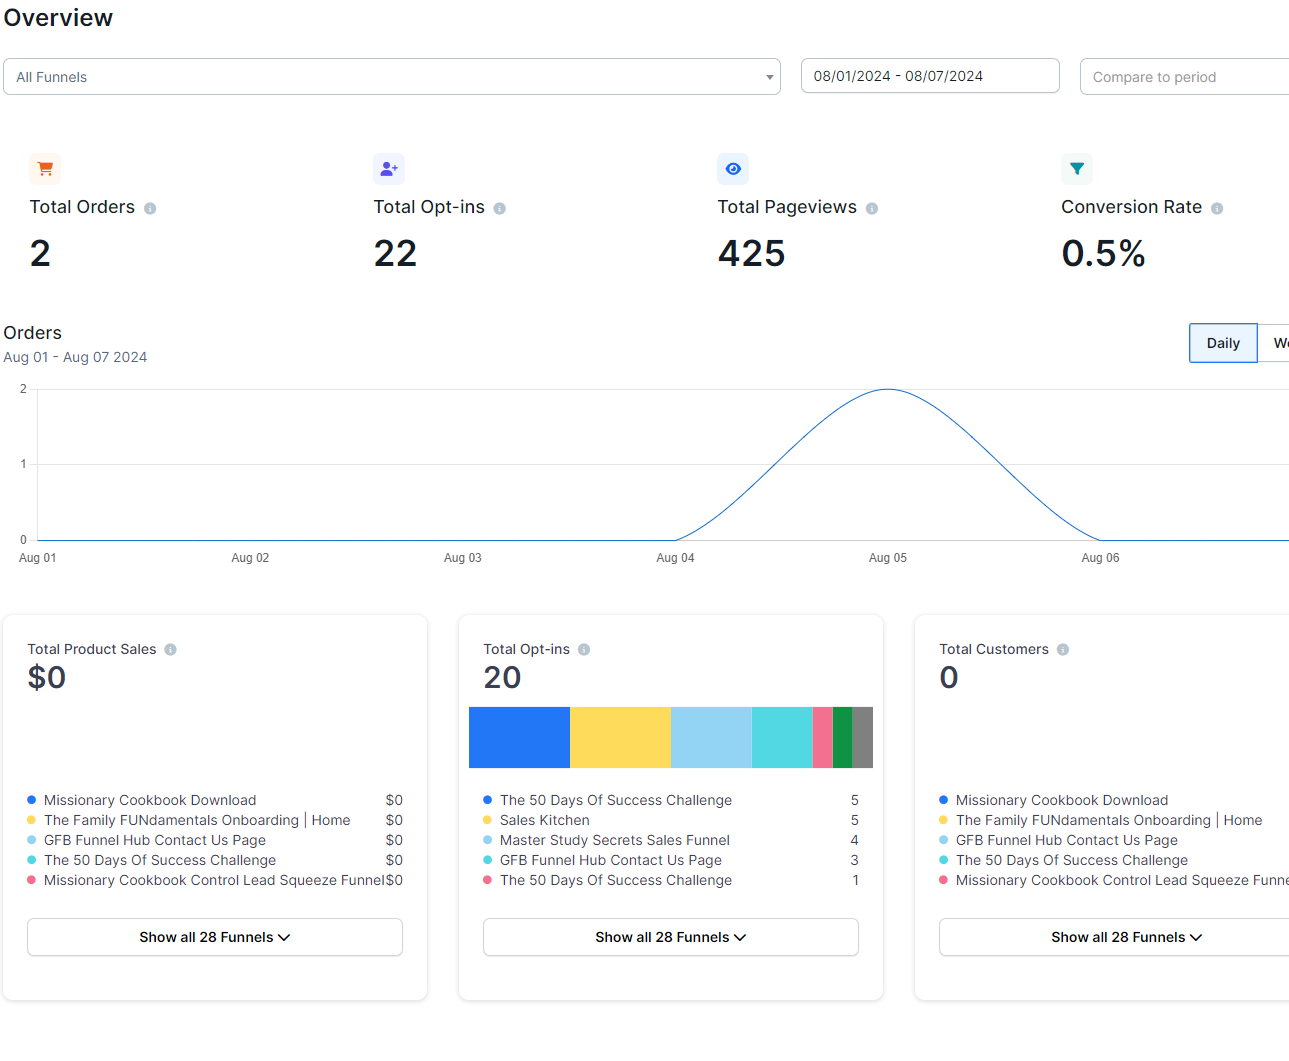Click info icon next to Total Product Sales
Image resolution: width=1289 pixels, height=1061 pixels.
[x=171, y=650]
